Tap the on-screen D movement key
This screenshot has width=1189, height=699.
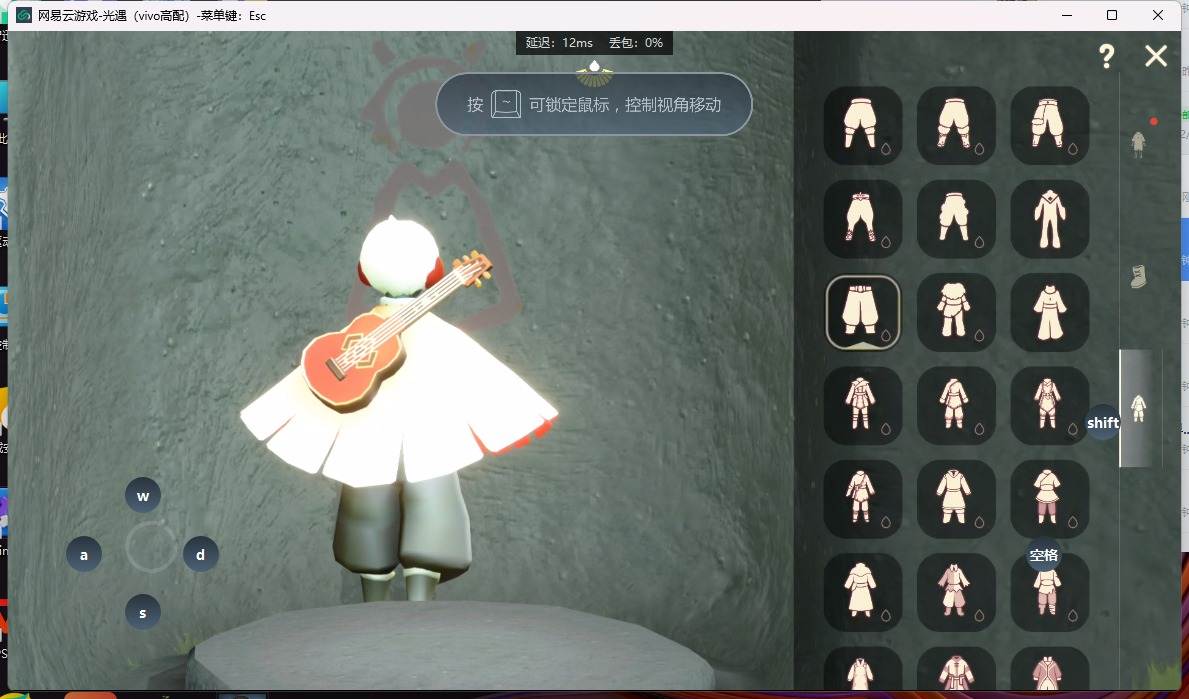pos(200,555)
